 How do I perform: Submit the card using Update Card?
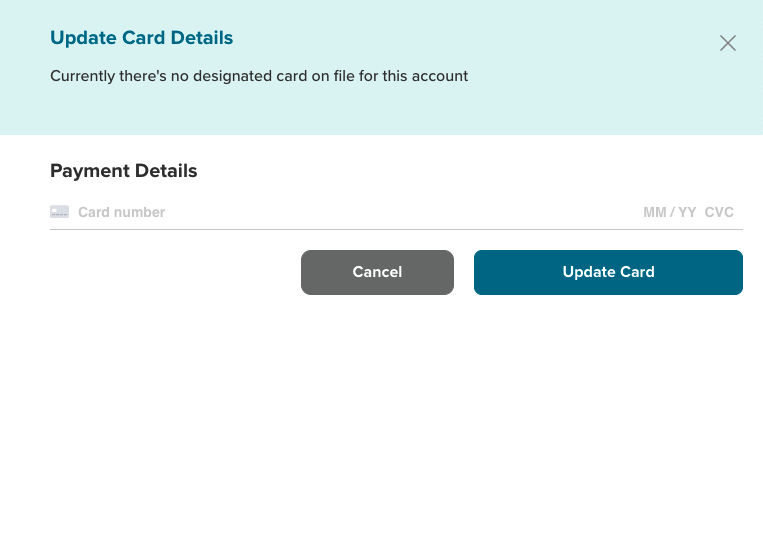[608, 272]
